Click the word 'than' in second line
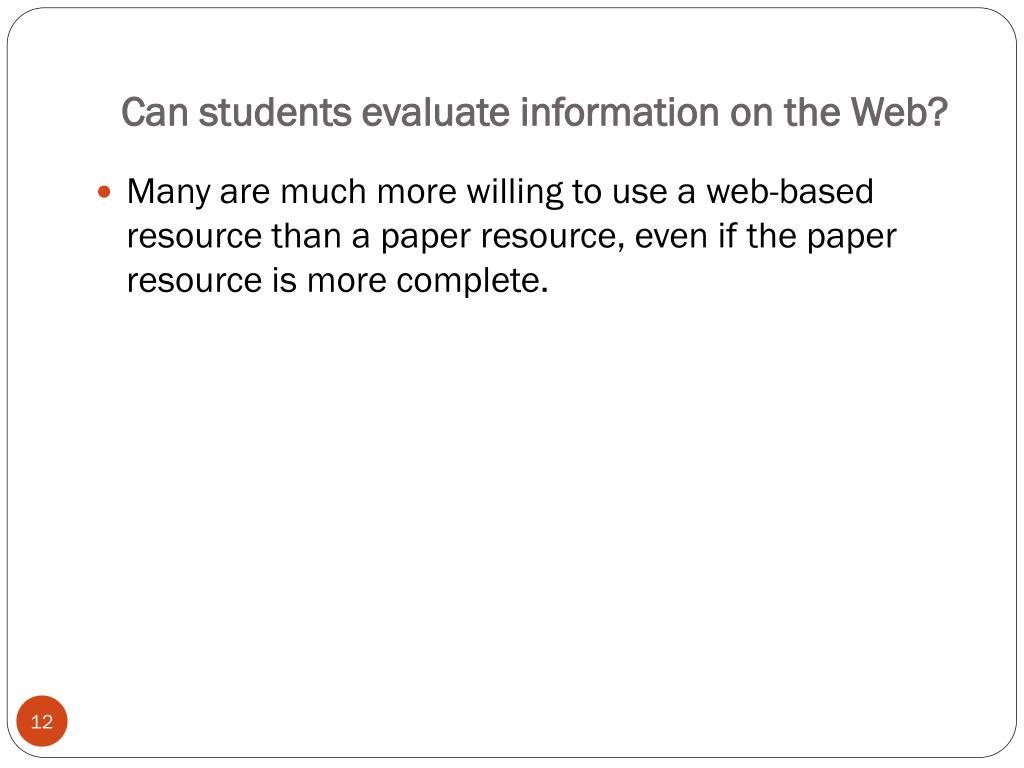1024x768 pixels. [x=307, y=236]
